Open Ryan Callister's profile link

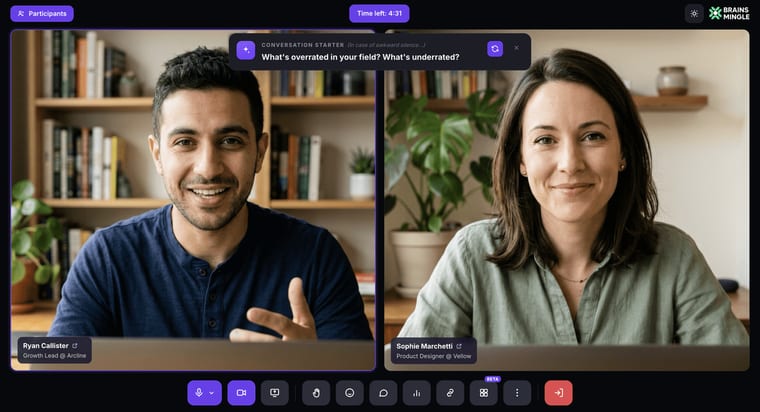[x=75, y=346]
